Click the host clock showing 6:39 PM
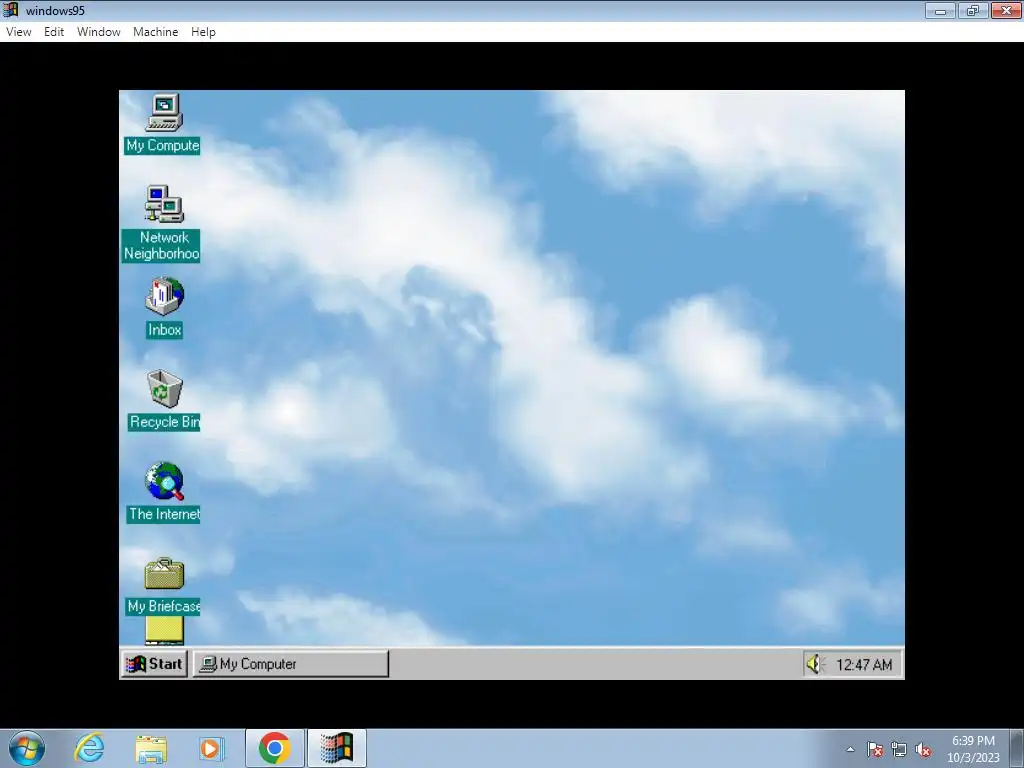 (973, 749)
